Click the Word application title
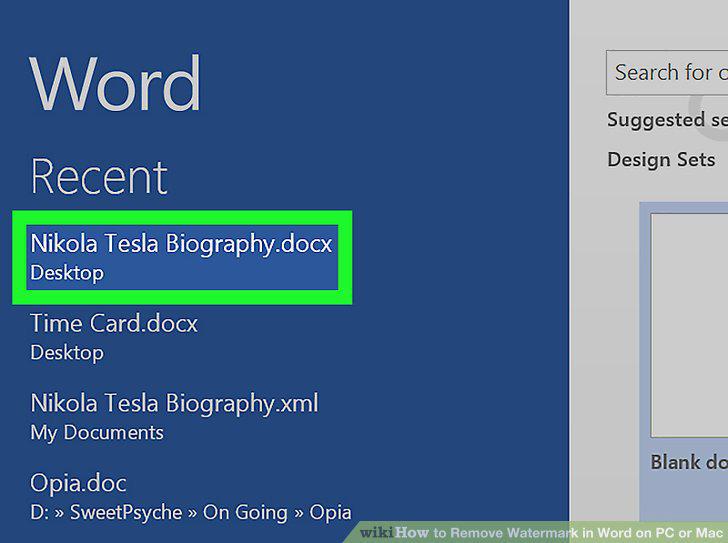728x543 pixels. coord(115,84)
